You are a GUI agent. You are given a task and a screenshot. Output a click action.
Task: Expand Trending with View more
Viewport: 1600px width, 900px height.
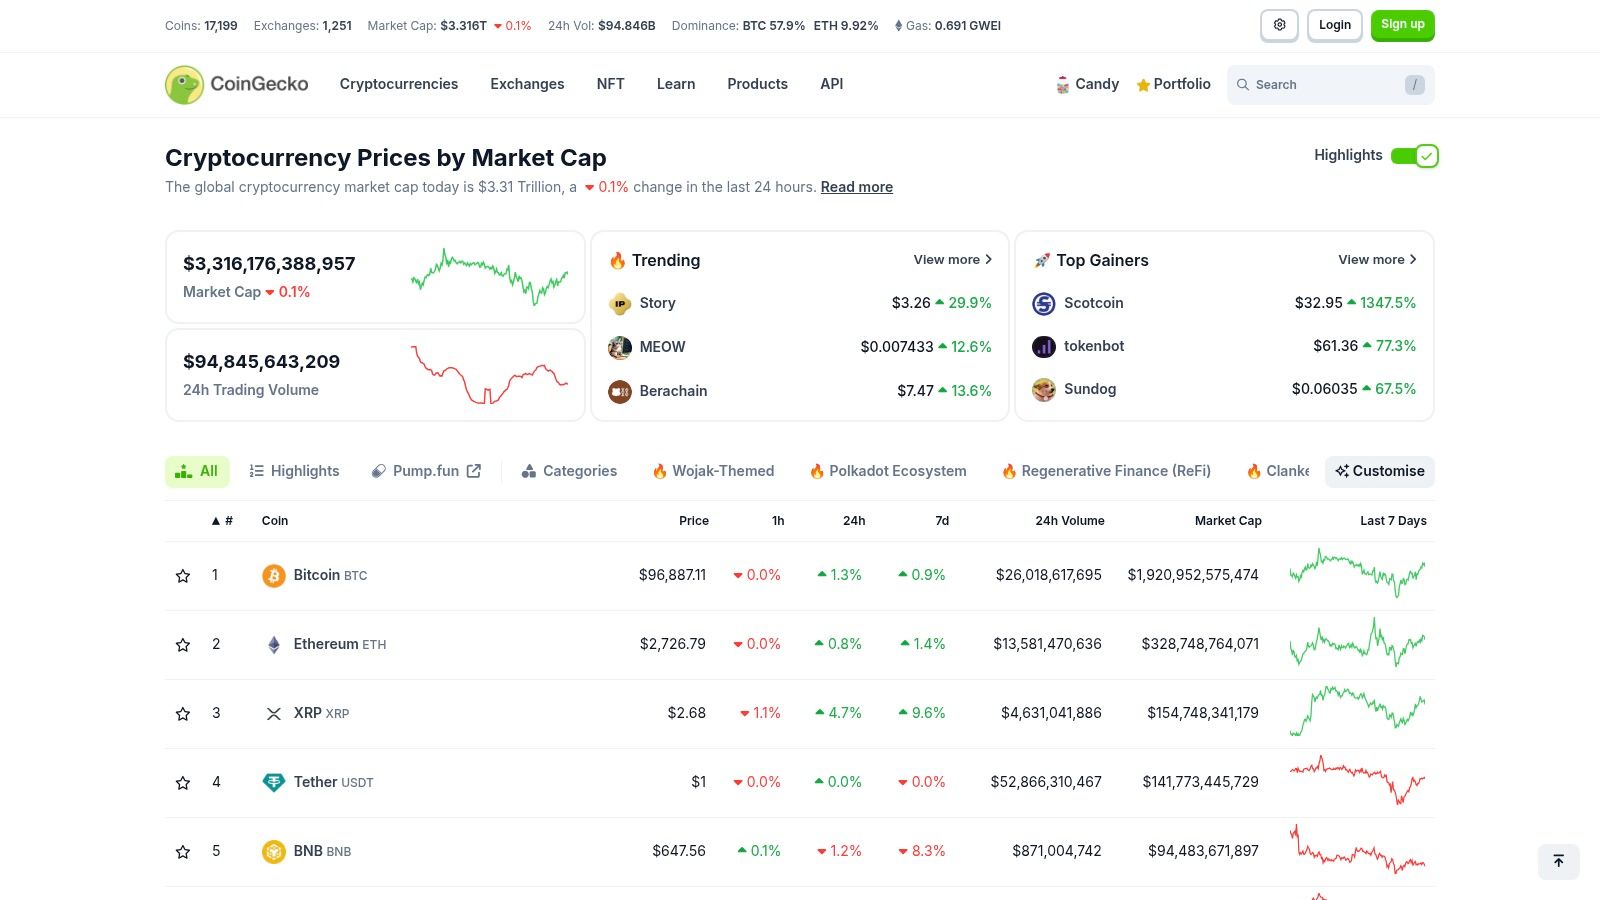(953, 260)
